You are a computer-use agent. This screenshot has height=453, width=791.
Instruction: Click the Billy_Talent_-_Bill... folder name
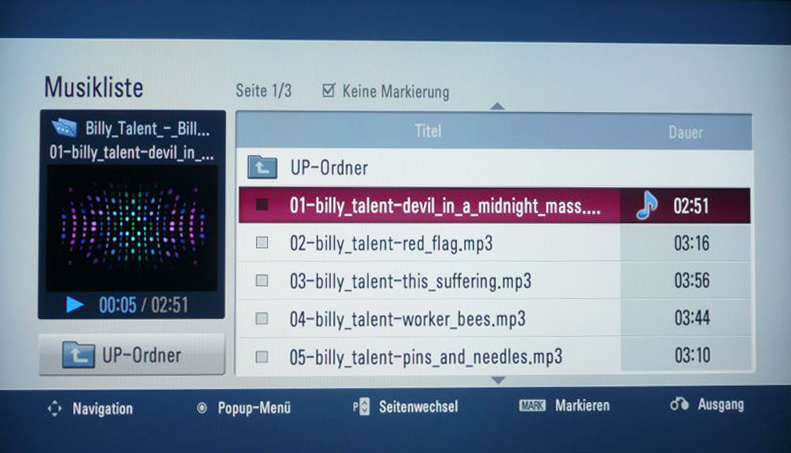(147, 129)
